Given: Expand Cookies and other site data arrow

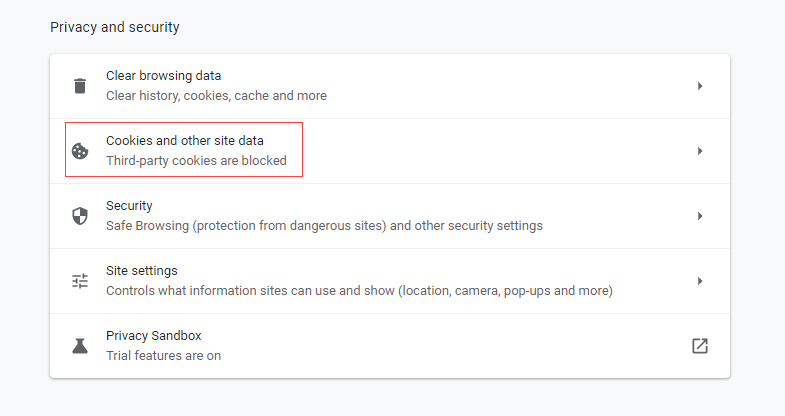Looking at the screenshot, I should point(700,151).
